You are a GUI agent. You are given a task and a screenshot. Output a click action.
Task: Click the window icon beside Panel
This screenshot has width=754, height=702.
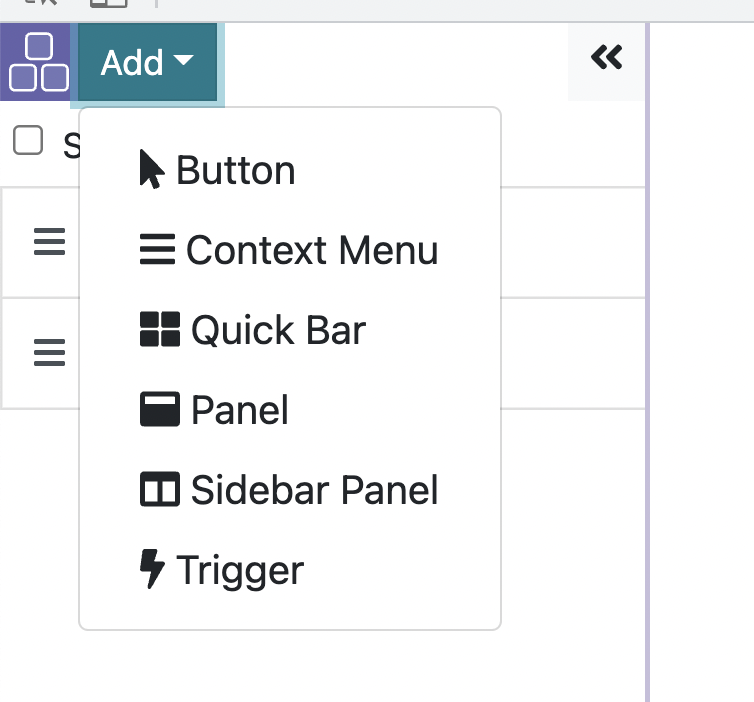[x=160, y=410]
